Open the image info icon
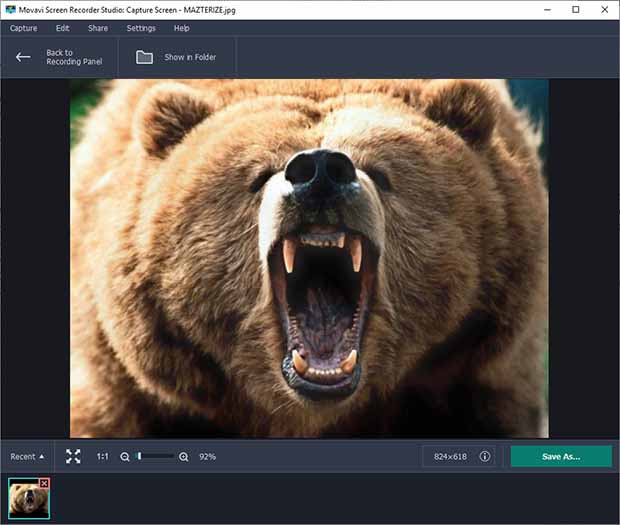Screen dimensions: 620x525 485,456
